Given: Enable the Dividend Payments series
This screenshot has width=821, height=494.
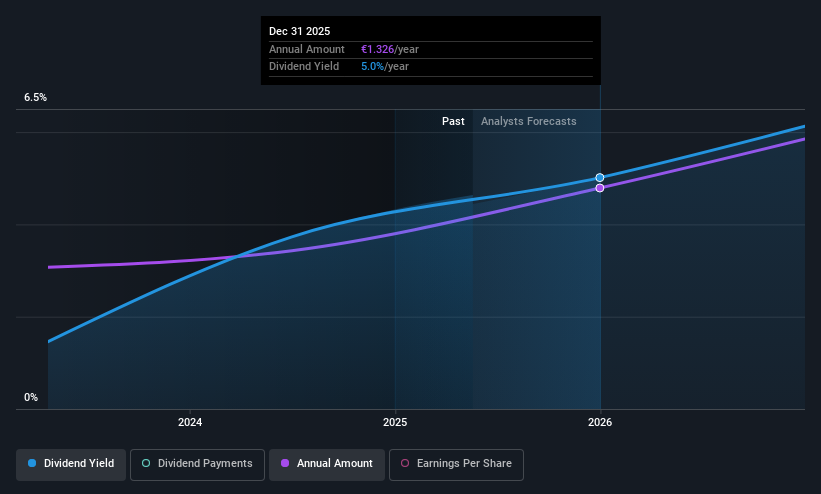Looking at the screenshot, I should tap(197, 464).
